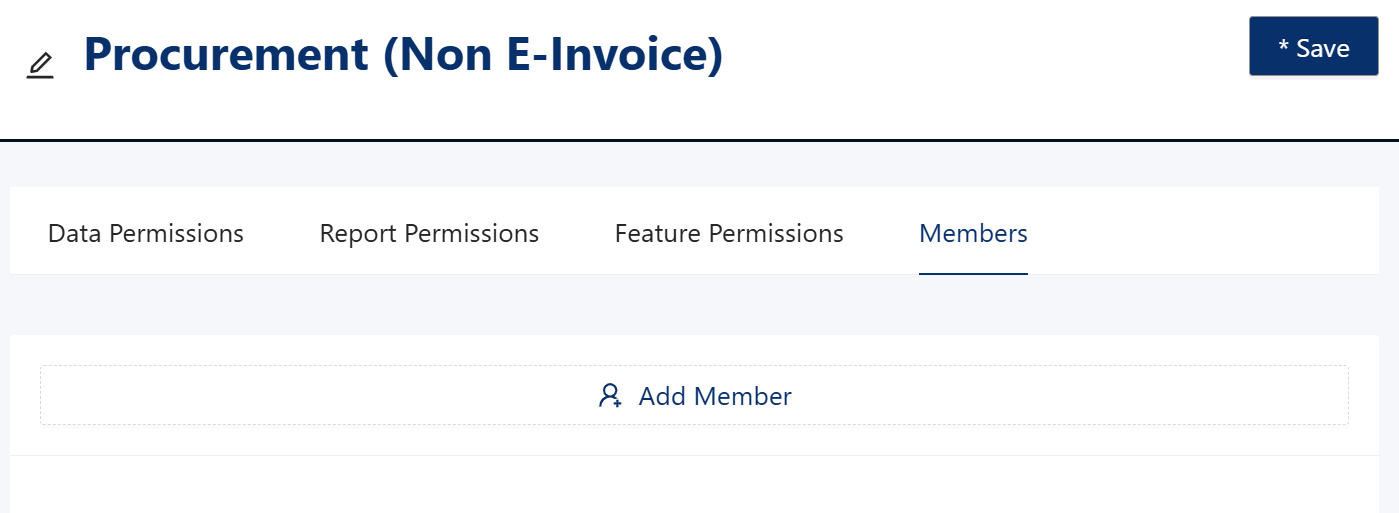Click the Save button

[x=1313, y=47]
